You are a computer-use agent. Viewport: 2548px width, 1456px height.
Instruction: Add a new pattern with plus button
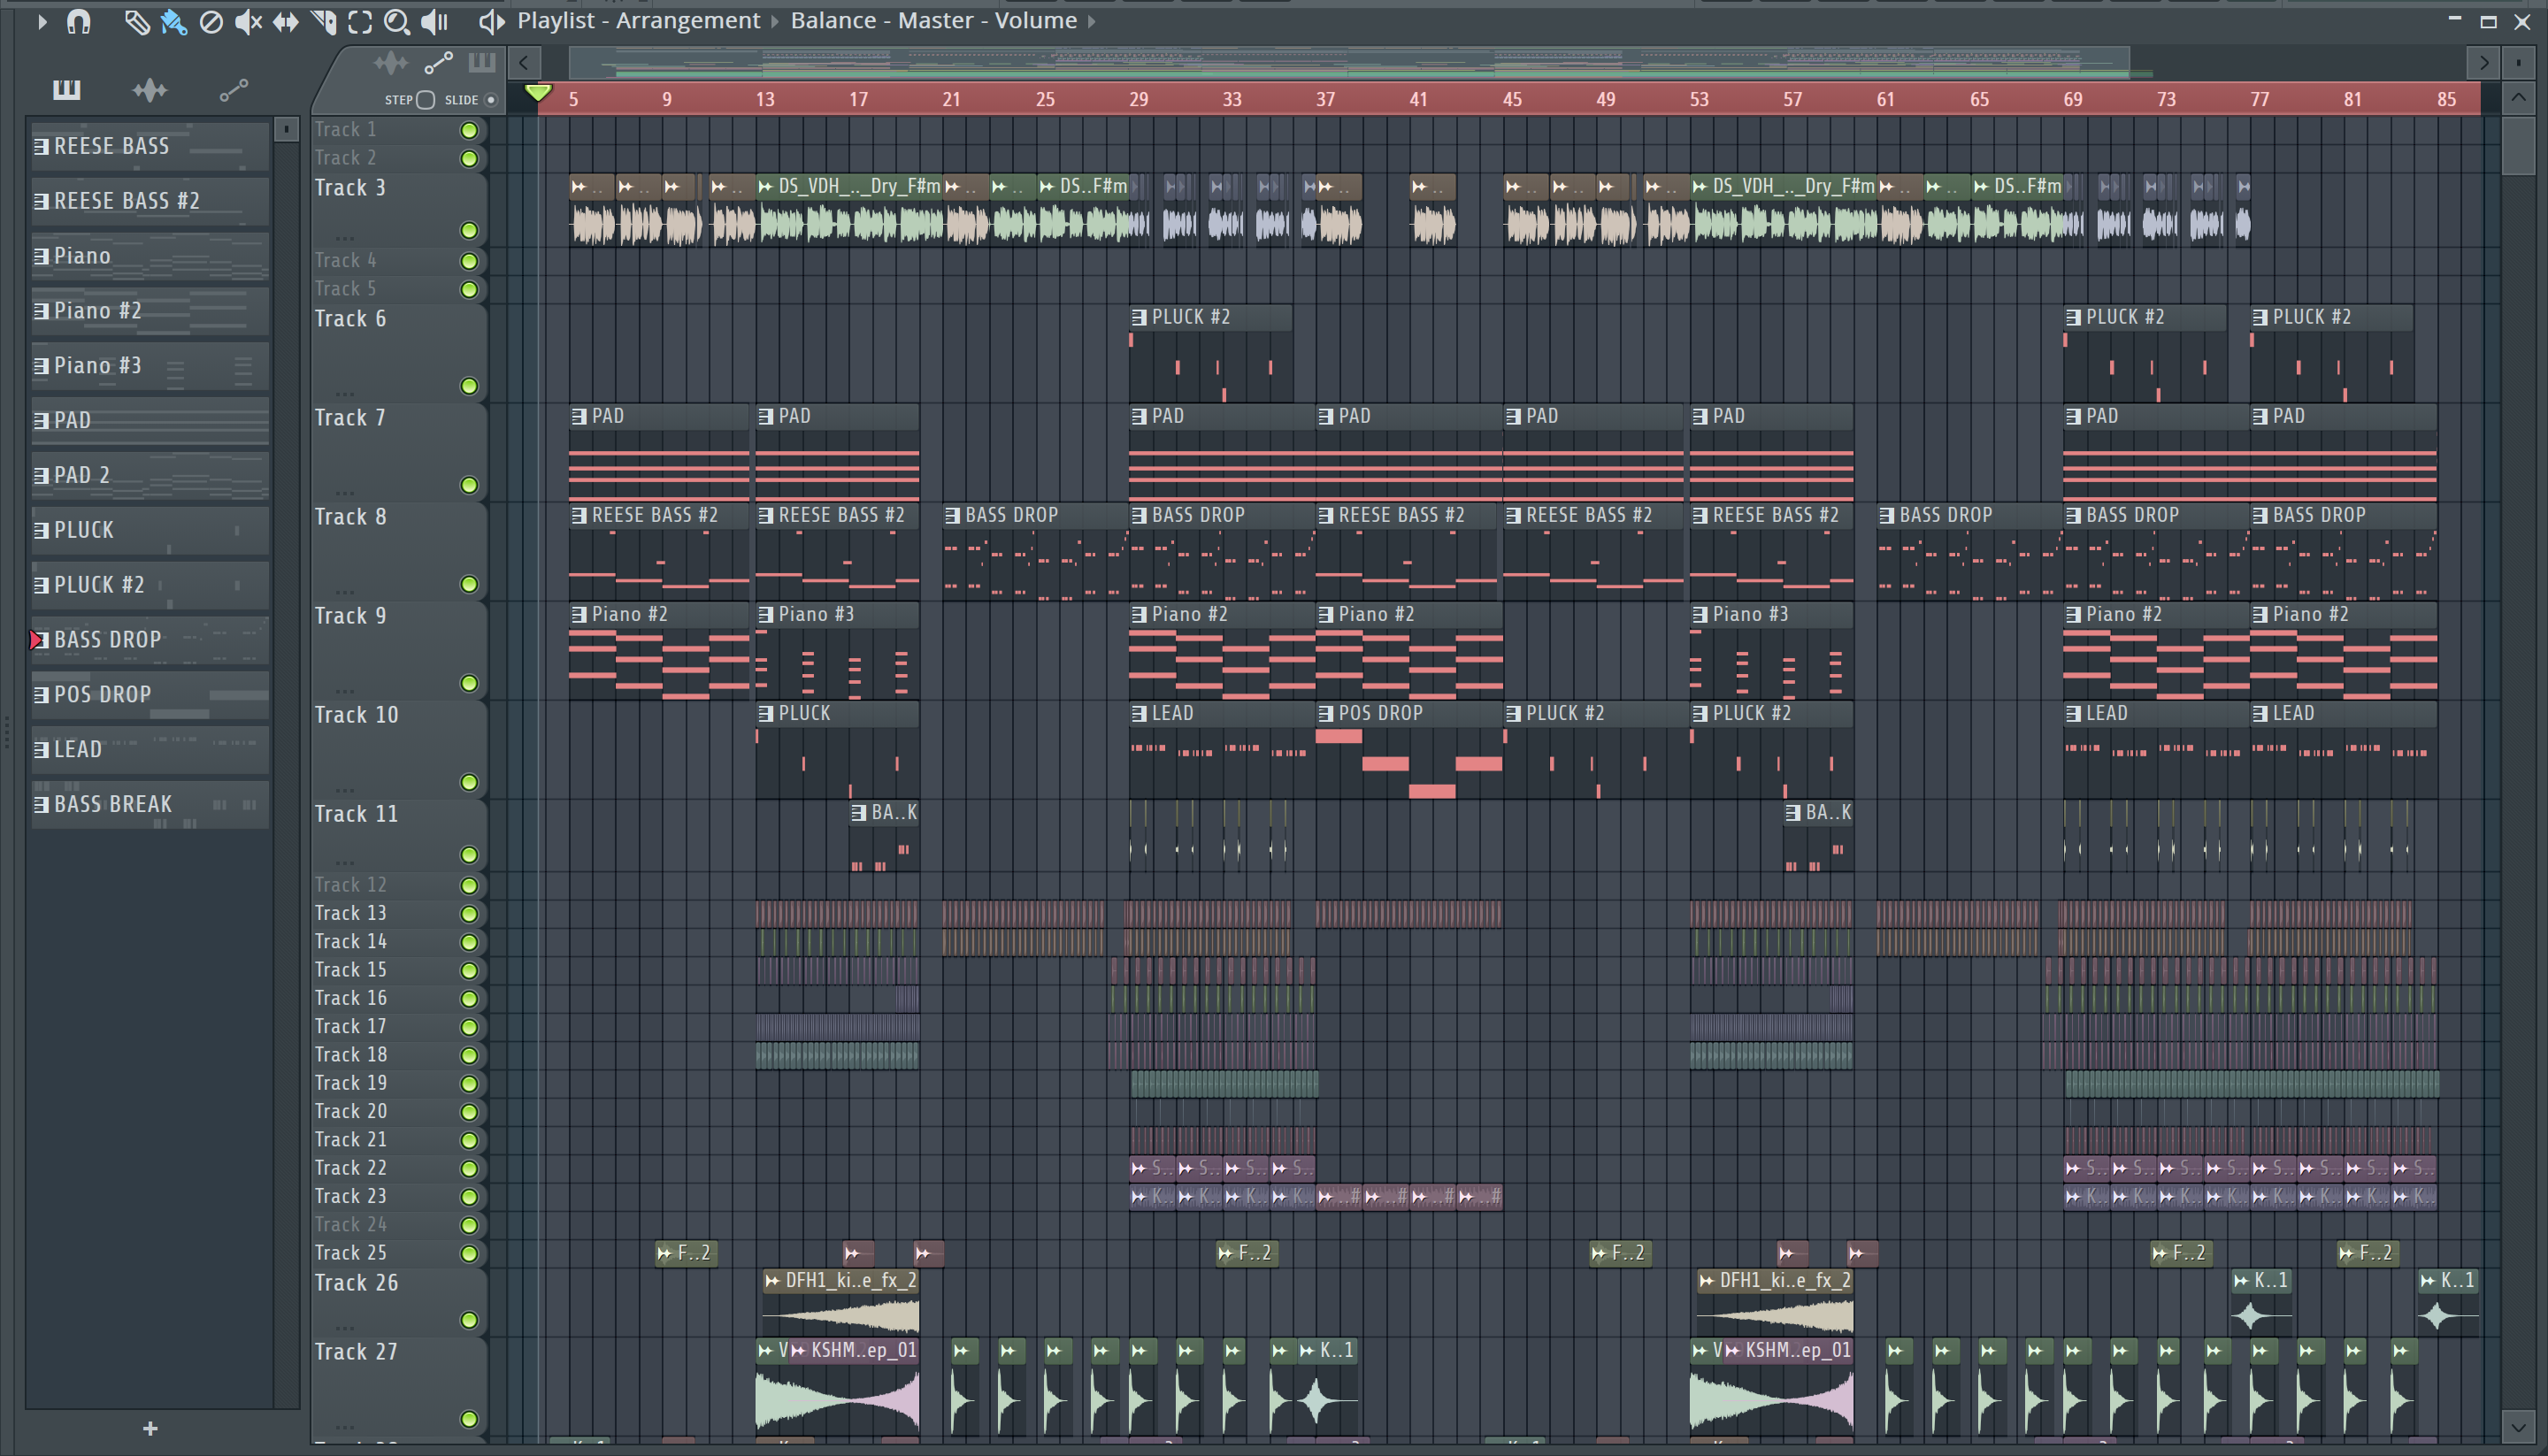[x=150, y=1429]
